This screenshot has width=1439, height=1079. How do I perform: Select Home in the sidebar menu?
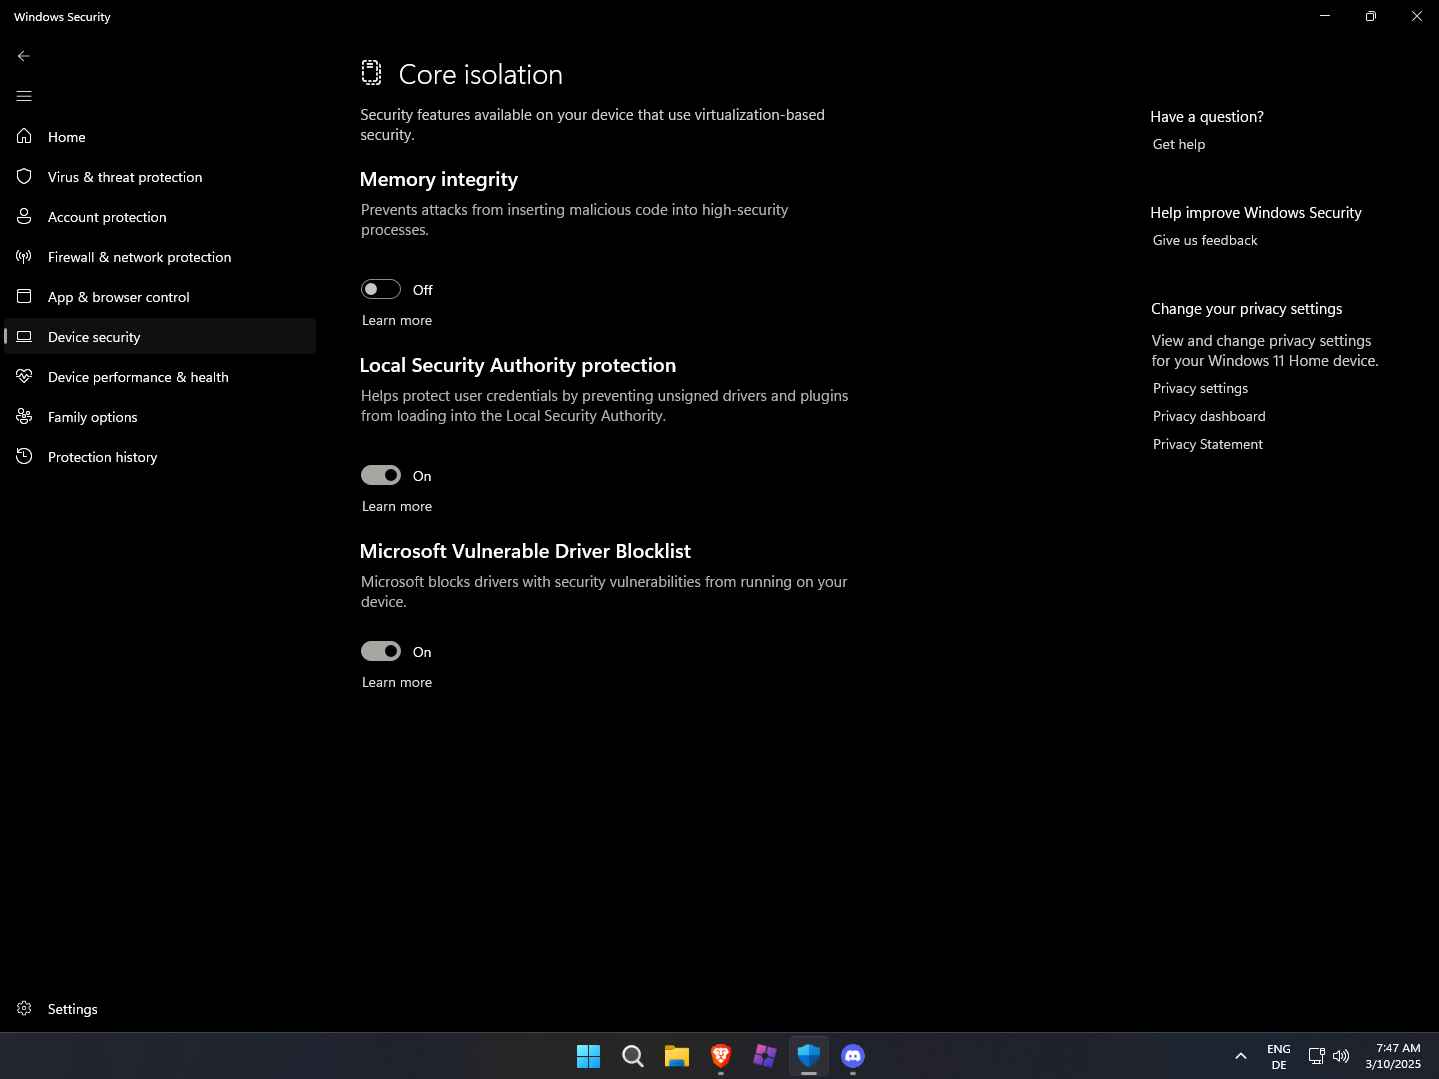[66, 137]
